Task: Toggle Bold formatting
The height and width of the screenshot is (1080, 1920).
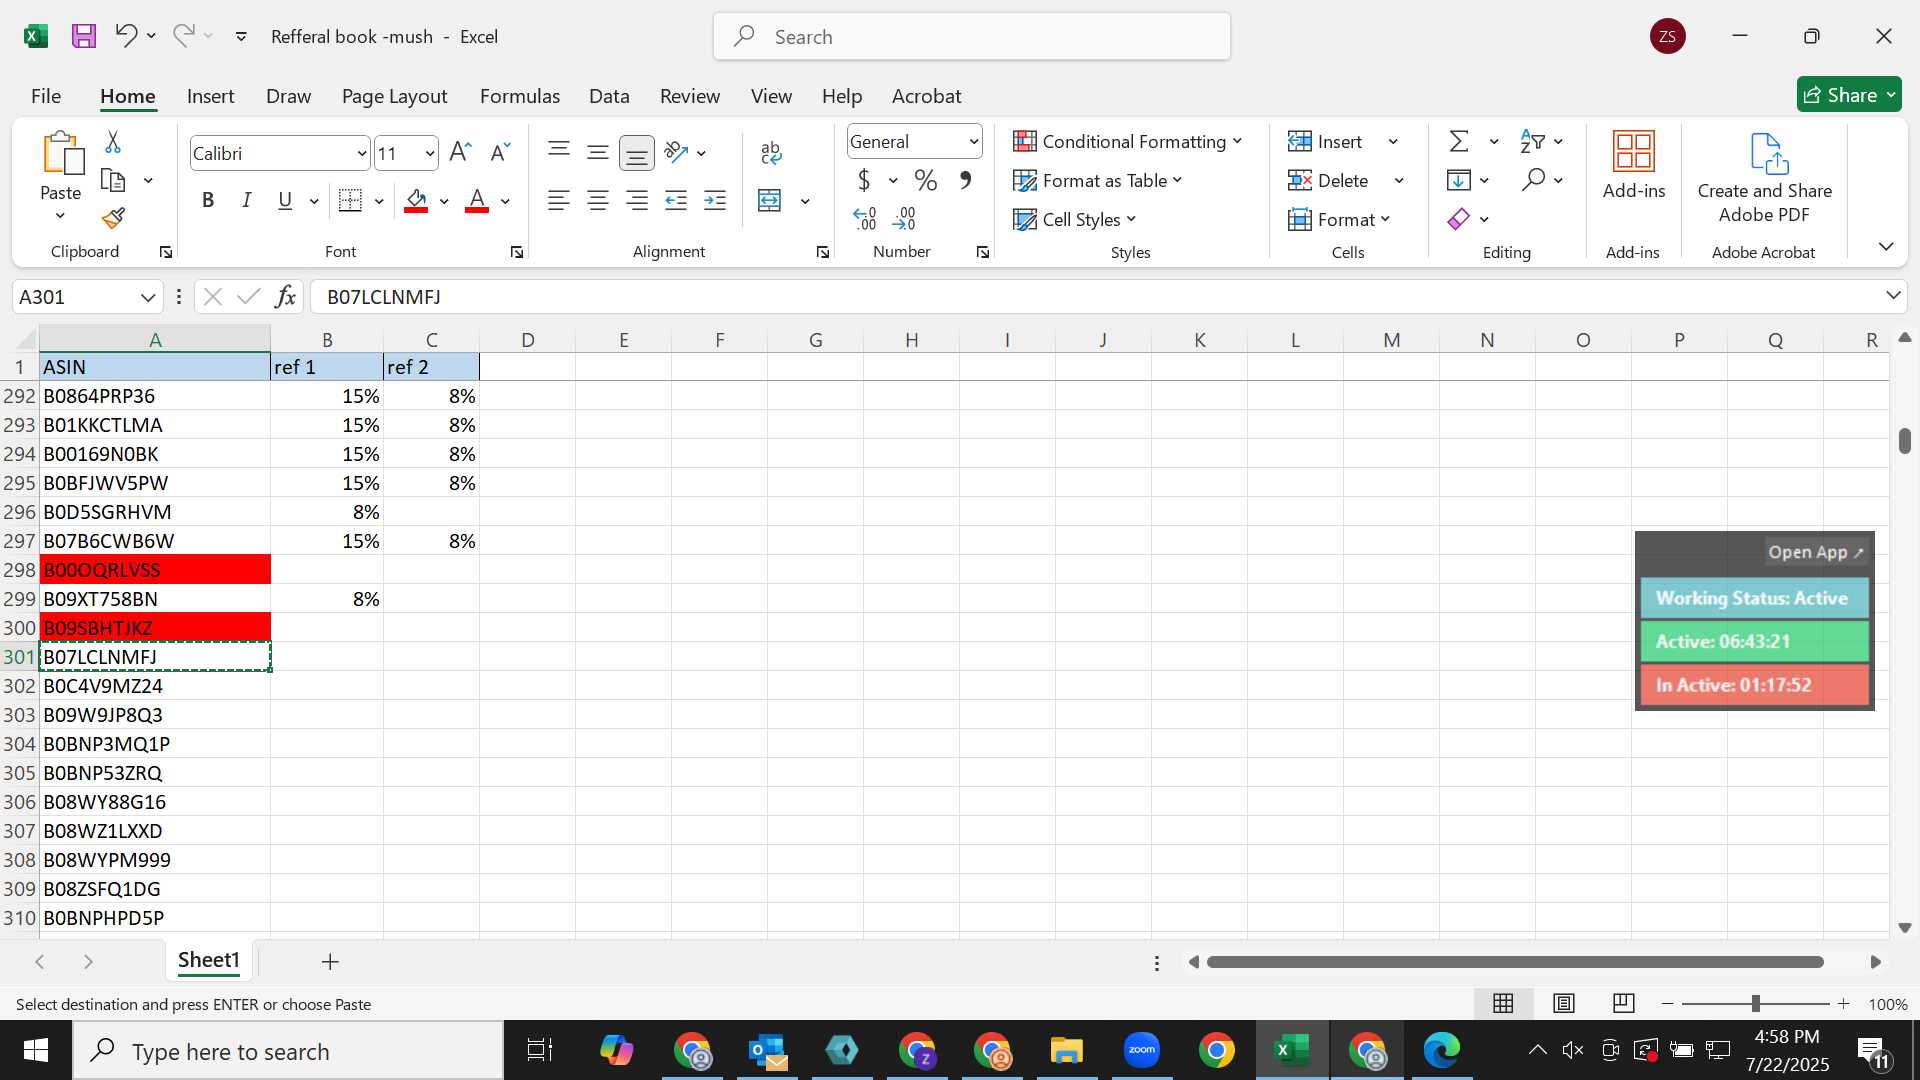Action: pyautogui.click(x=208, y=201)
